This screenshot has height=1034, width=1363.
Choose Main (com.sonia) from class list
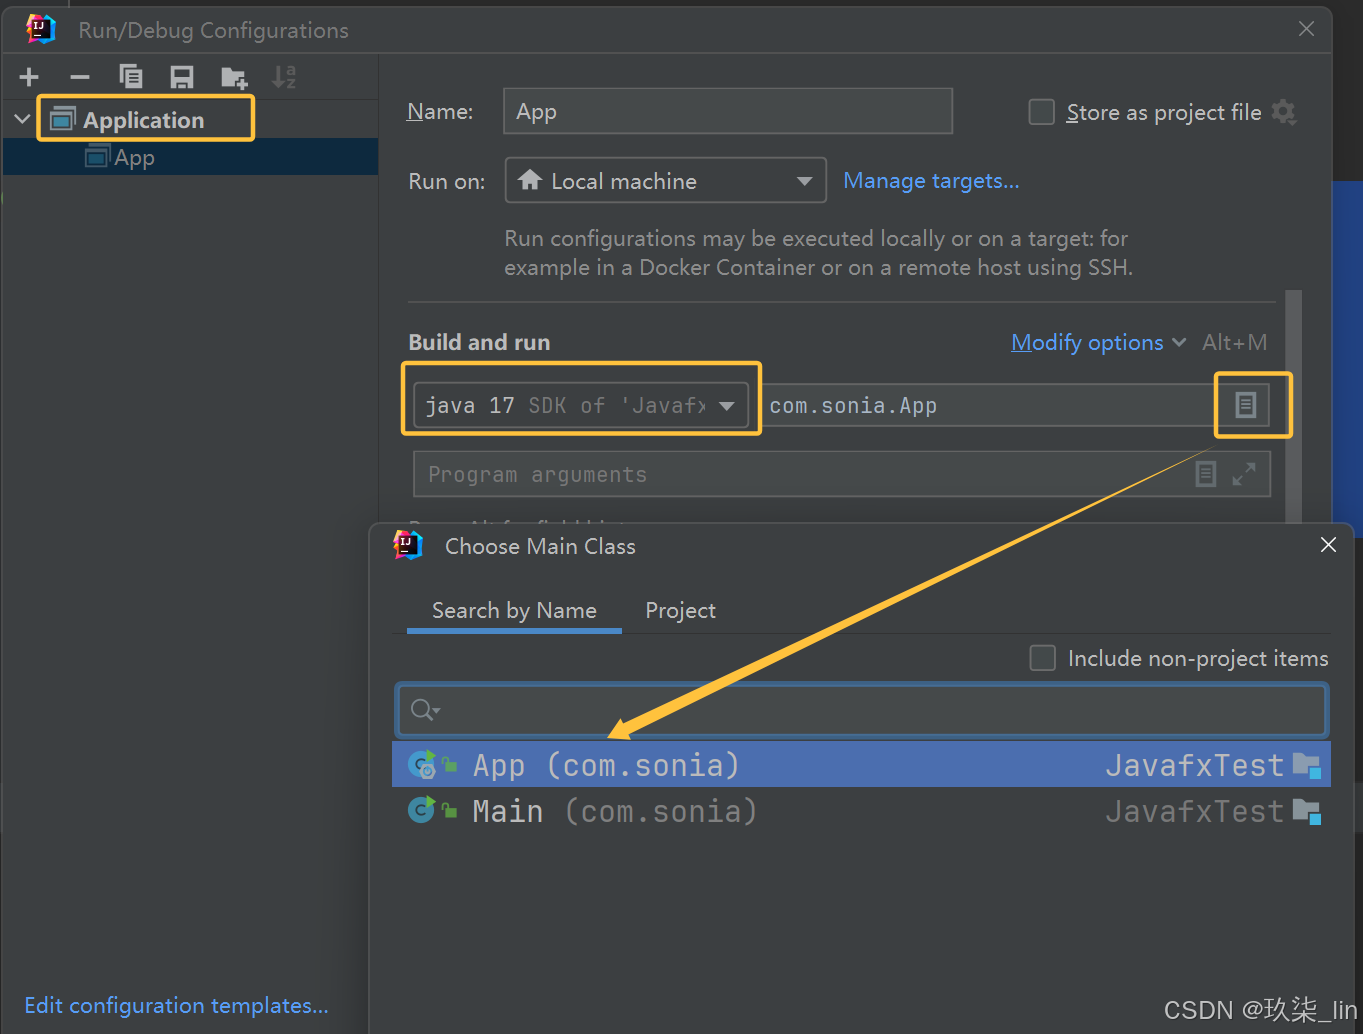pyautogui.click(x=861, y=811)
